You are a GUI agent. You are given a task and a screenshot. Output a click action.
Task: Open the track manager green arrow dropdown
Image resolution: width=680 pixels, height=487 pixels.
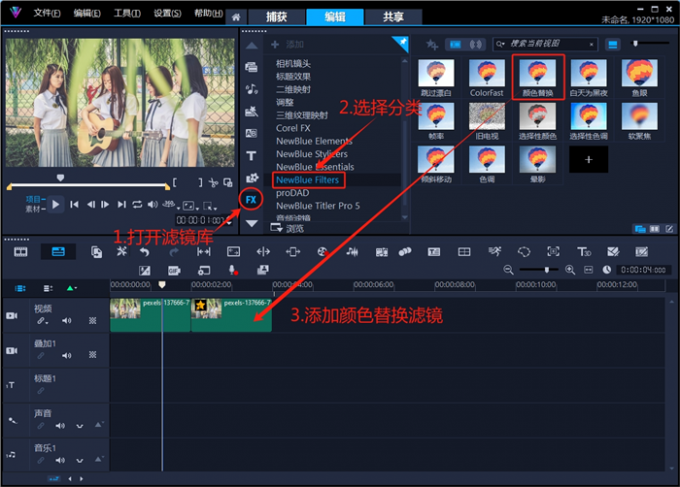click(x=72, y=288)
